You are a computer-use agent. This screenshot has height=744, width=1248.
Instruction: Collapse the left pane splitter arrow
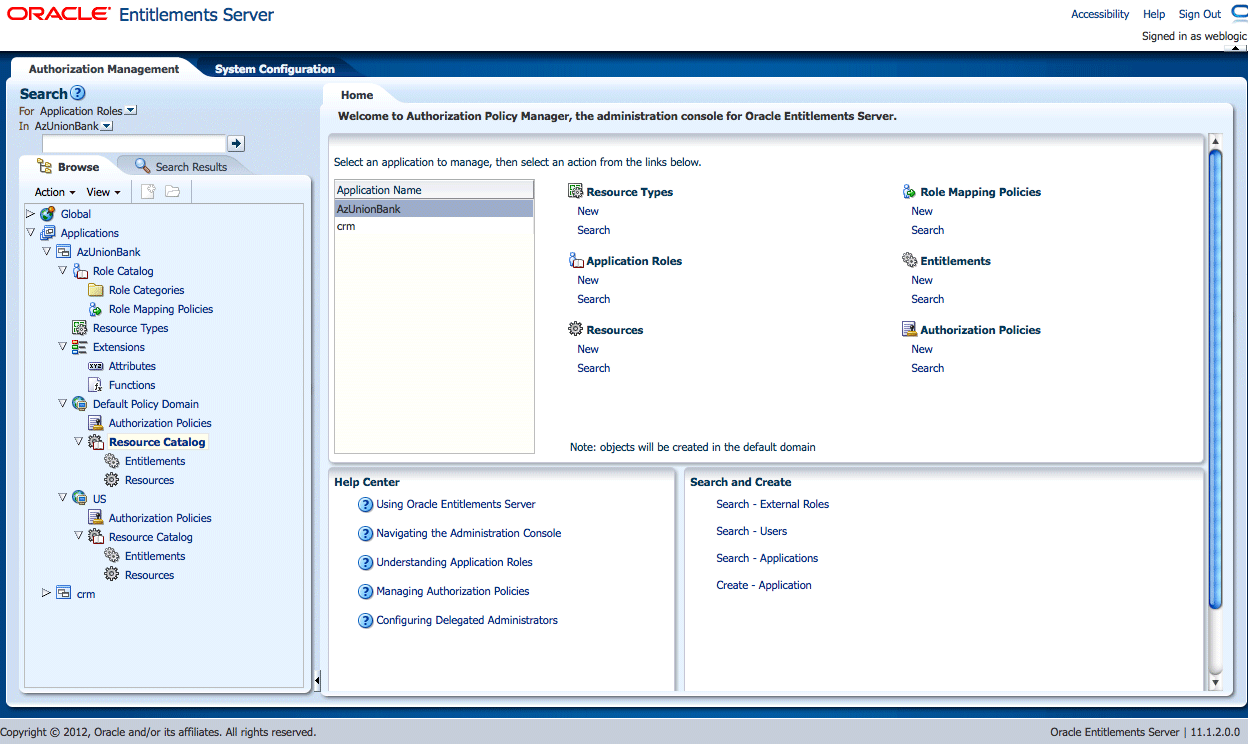point(317,681)
